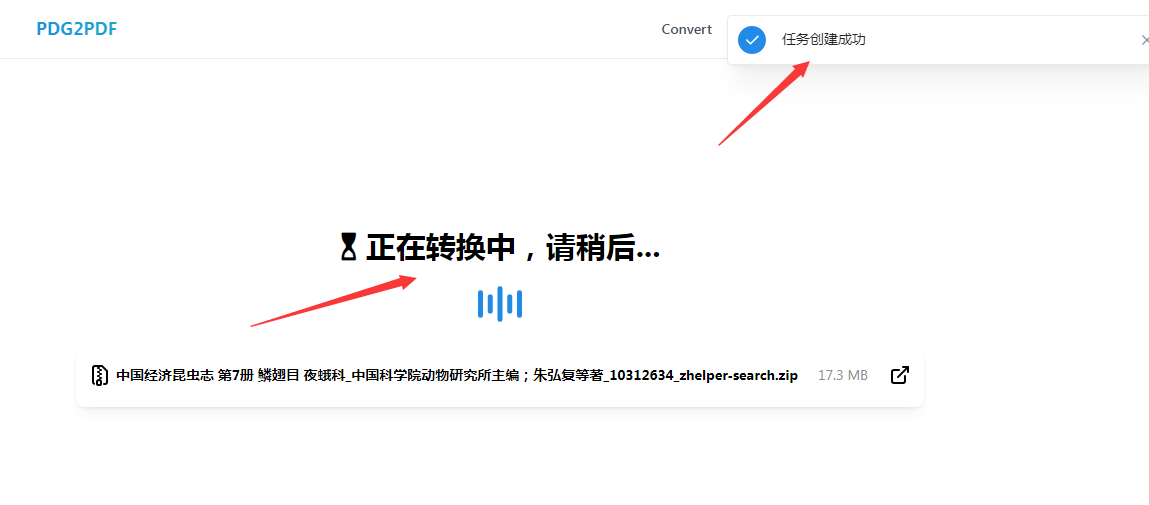
Task: Click the 任务创建成功 notification text
Action: (x=823, y=40)
